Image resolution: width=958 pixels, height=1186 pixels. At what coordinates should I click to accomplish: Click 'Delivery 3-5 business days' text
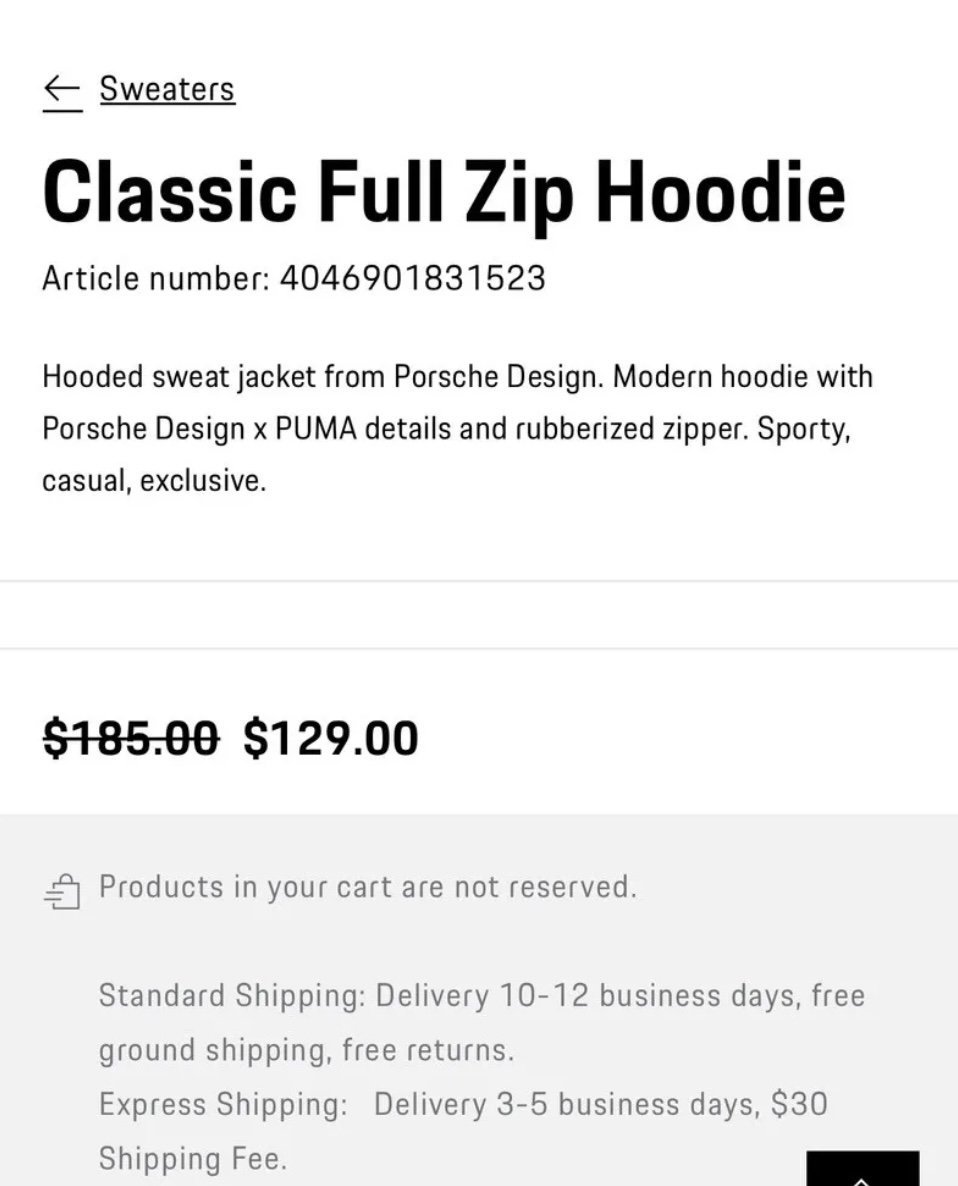click(566, 1104)
